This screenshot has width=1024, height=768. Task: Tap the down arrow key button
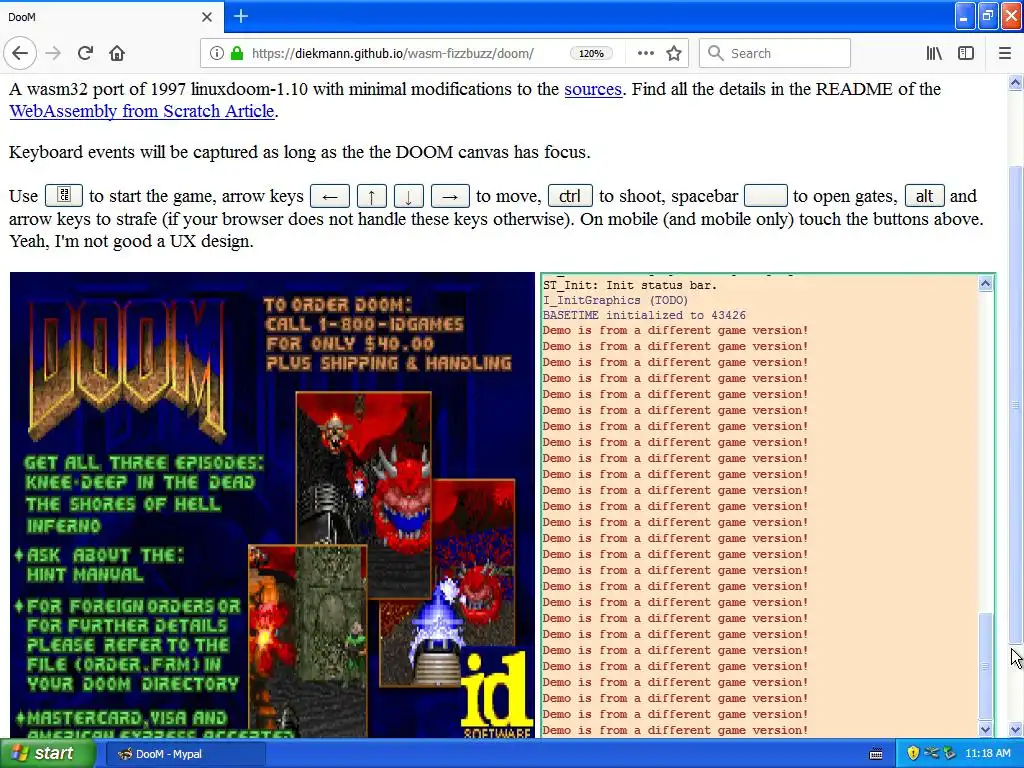click(x=409, y=196)
